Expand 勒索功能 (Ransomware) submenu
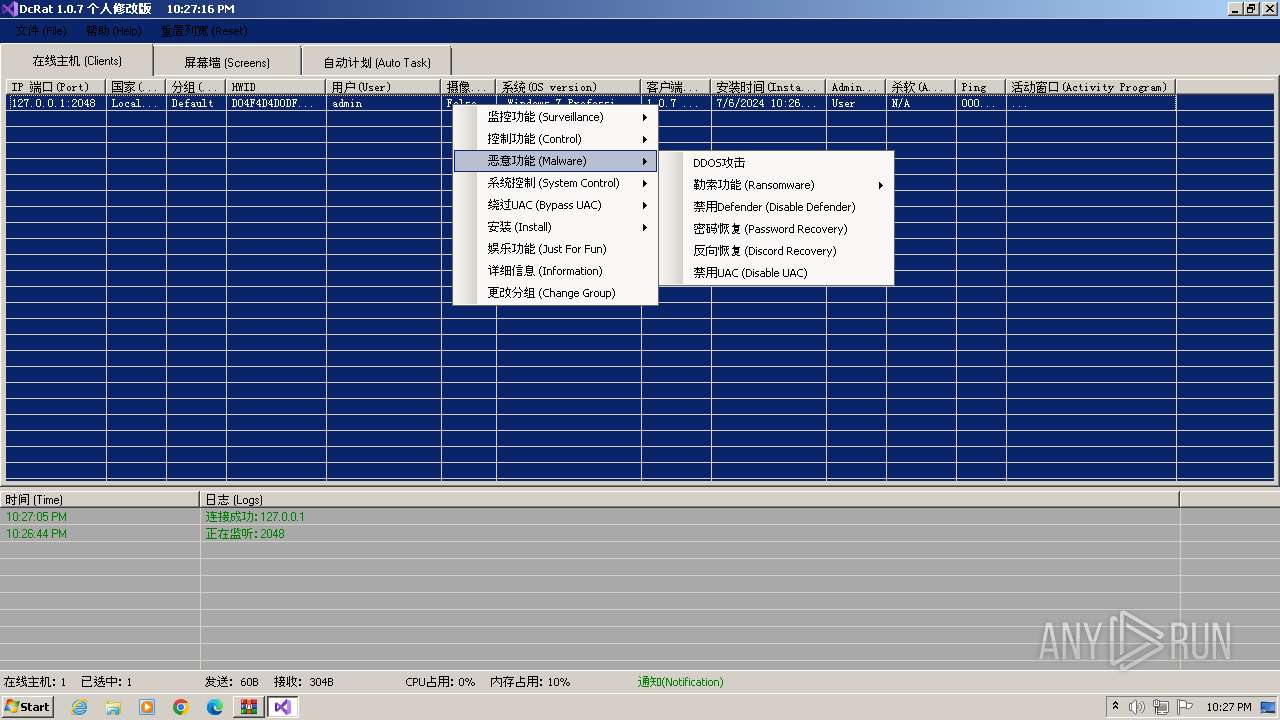The width and height of the screenshot is (1280, 720). [x=776, y=185]
